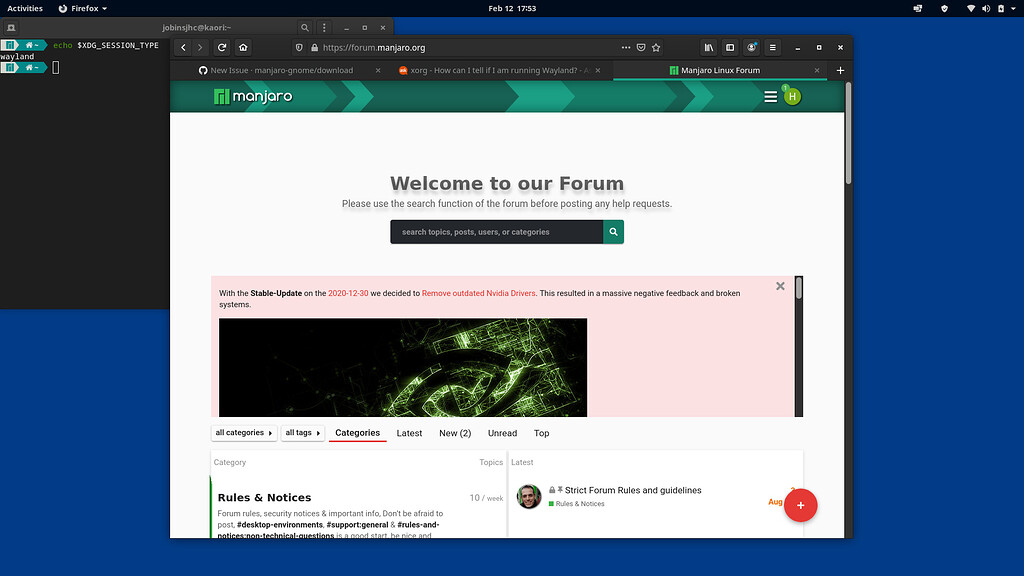Open the all tags dropdown
Screen dimensions: 1024x576
pos(302,432)
